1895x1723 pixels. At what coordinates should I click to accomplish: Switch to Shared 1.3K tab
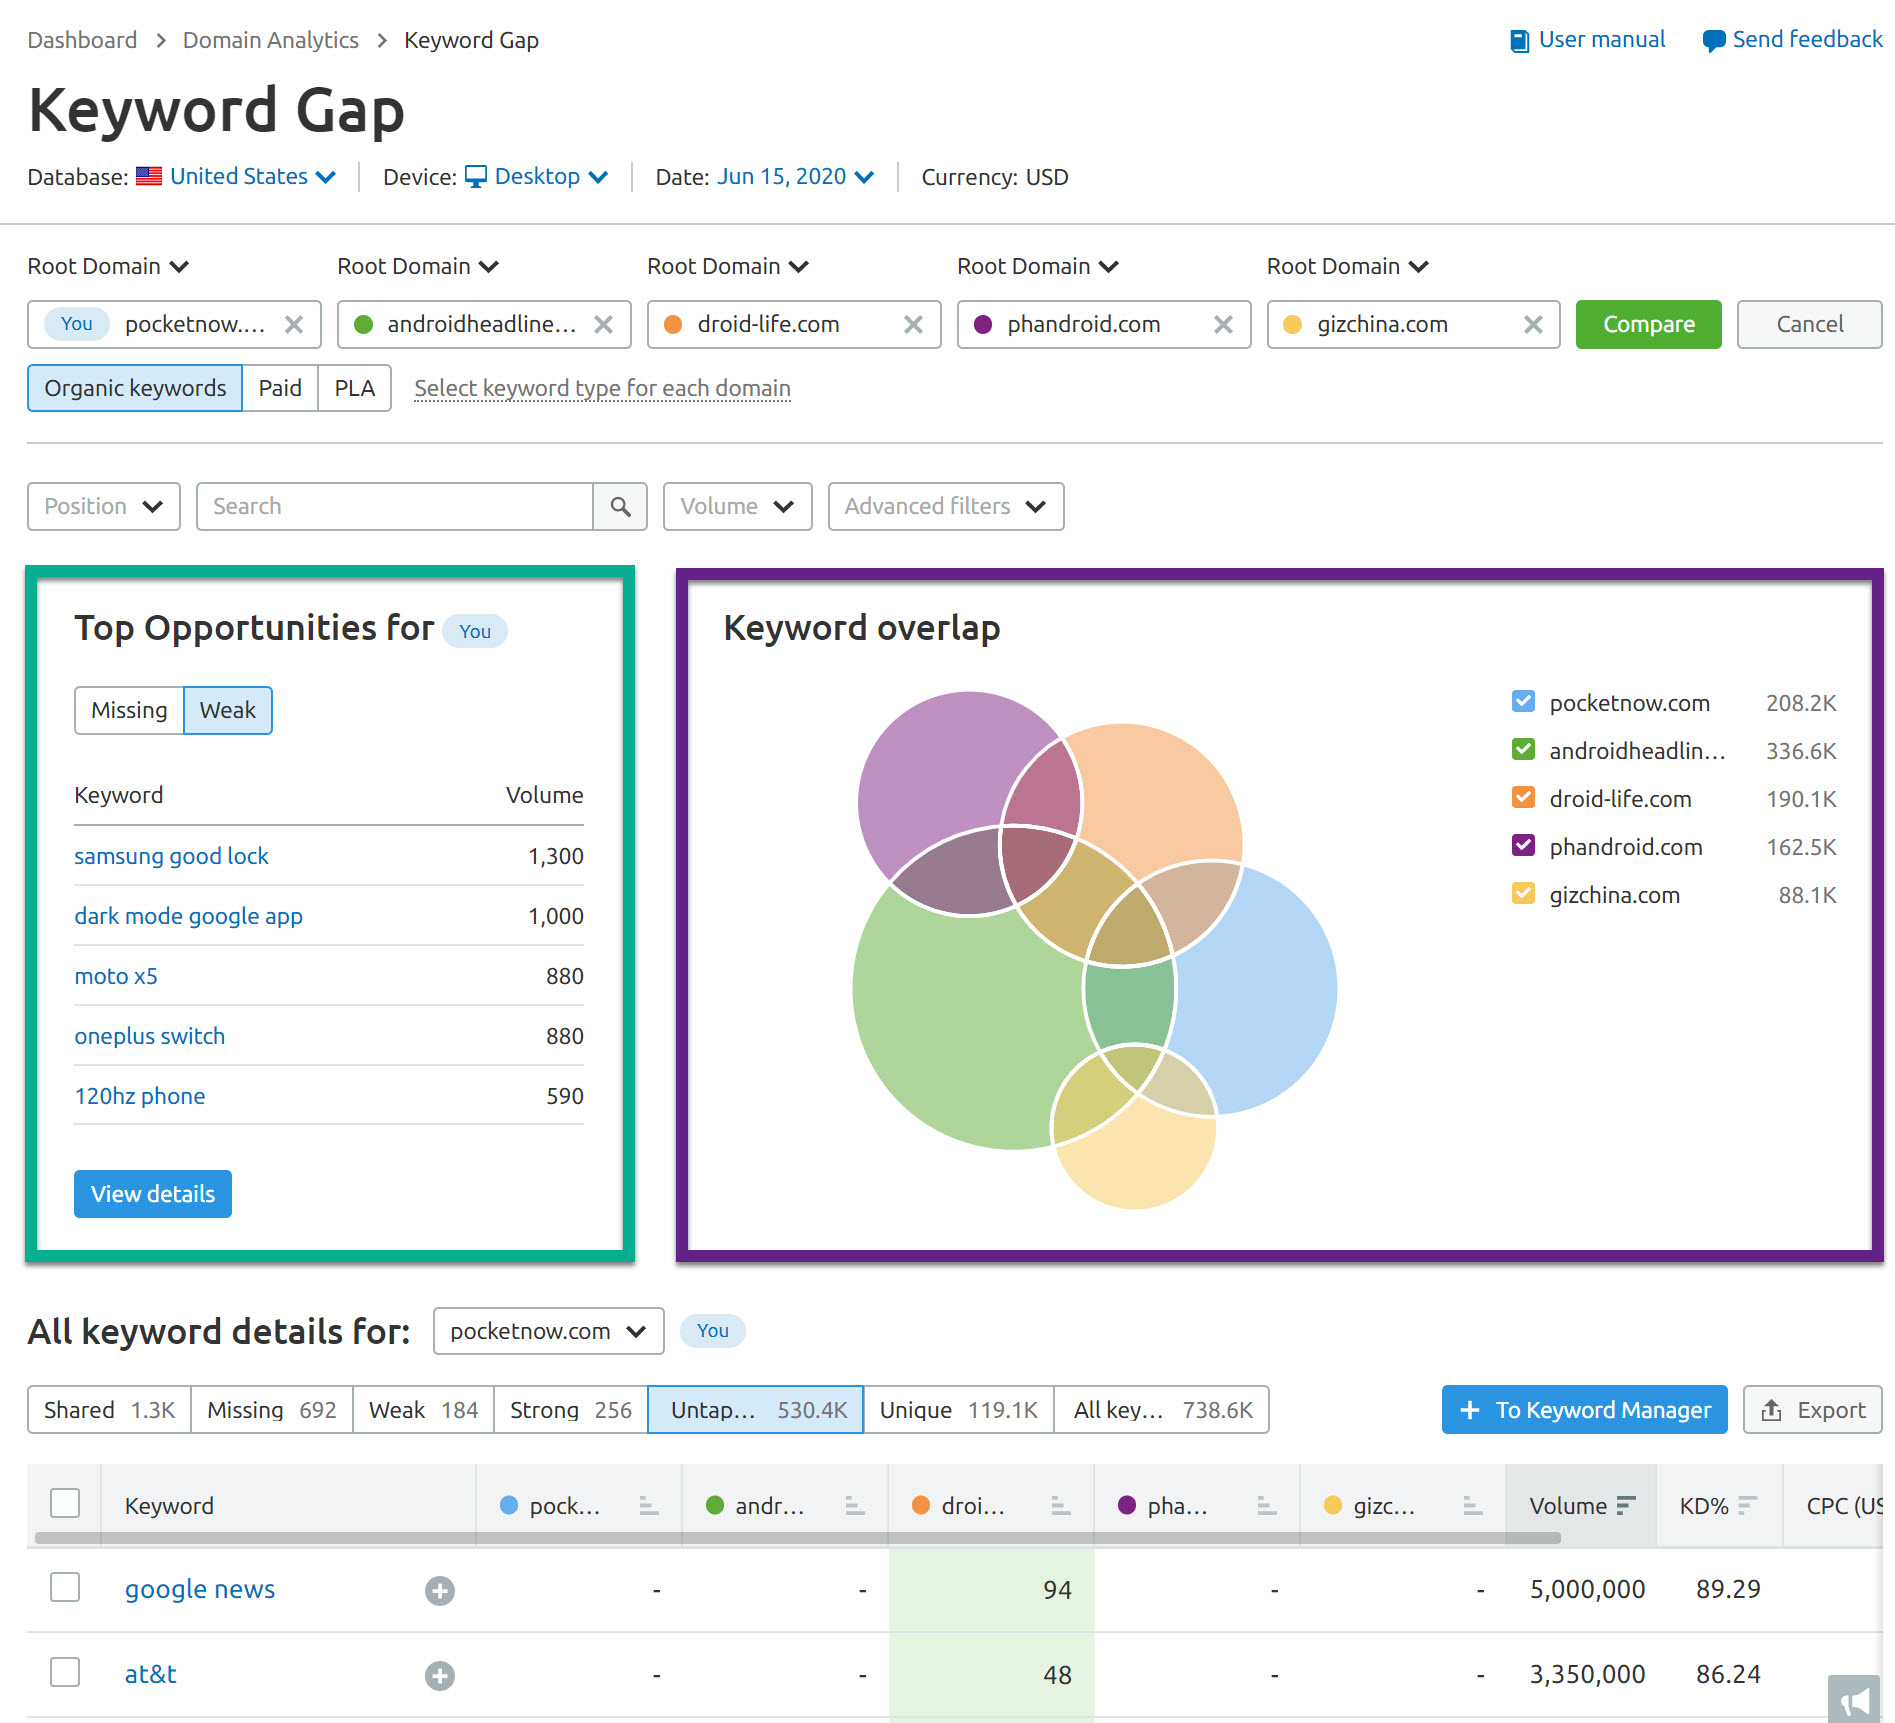click(109, 1410)
